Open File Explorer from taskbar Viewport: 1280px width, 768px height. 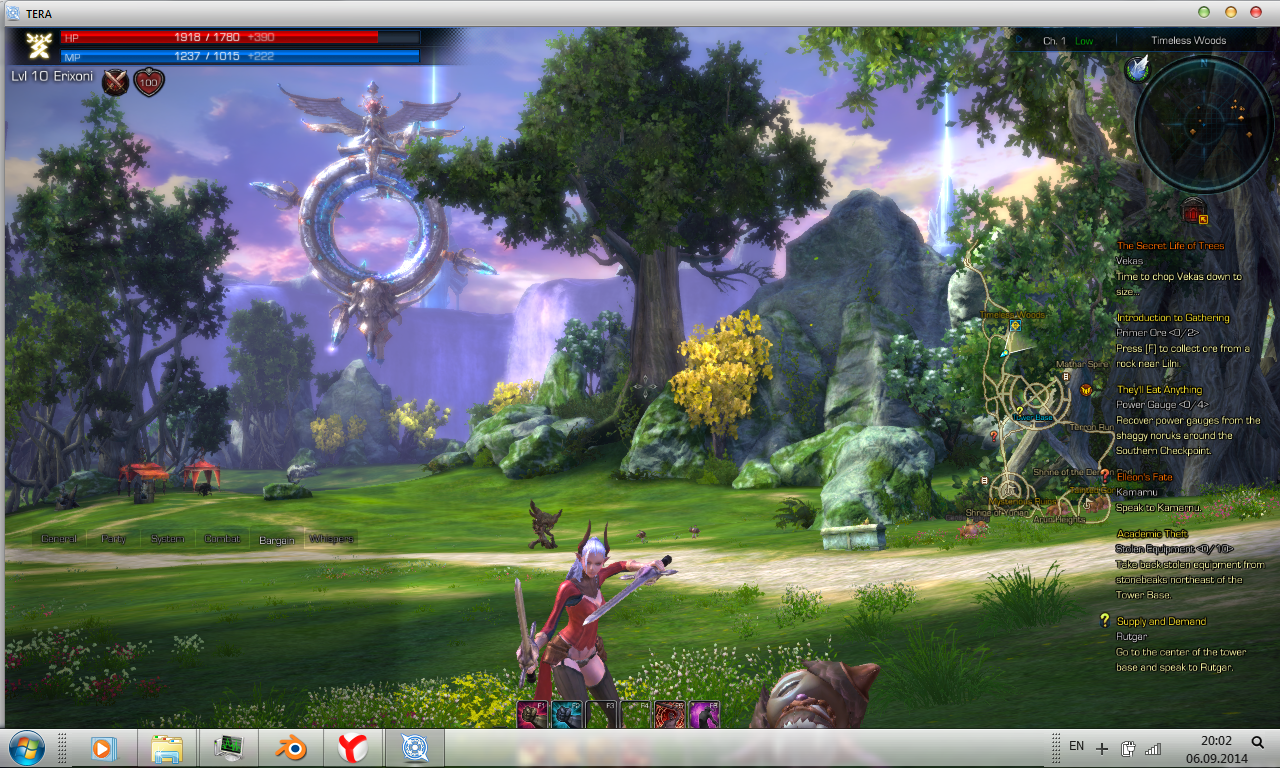click(x=166, y=748)
